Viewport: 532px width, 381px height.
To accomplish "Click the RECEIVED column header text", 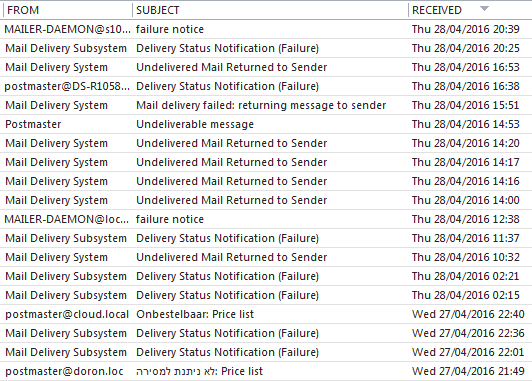I will [x=437, y=10].
